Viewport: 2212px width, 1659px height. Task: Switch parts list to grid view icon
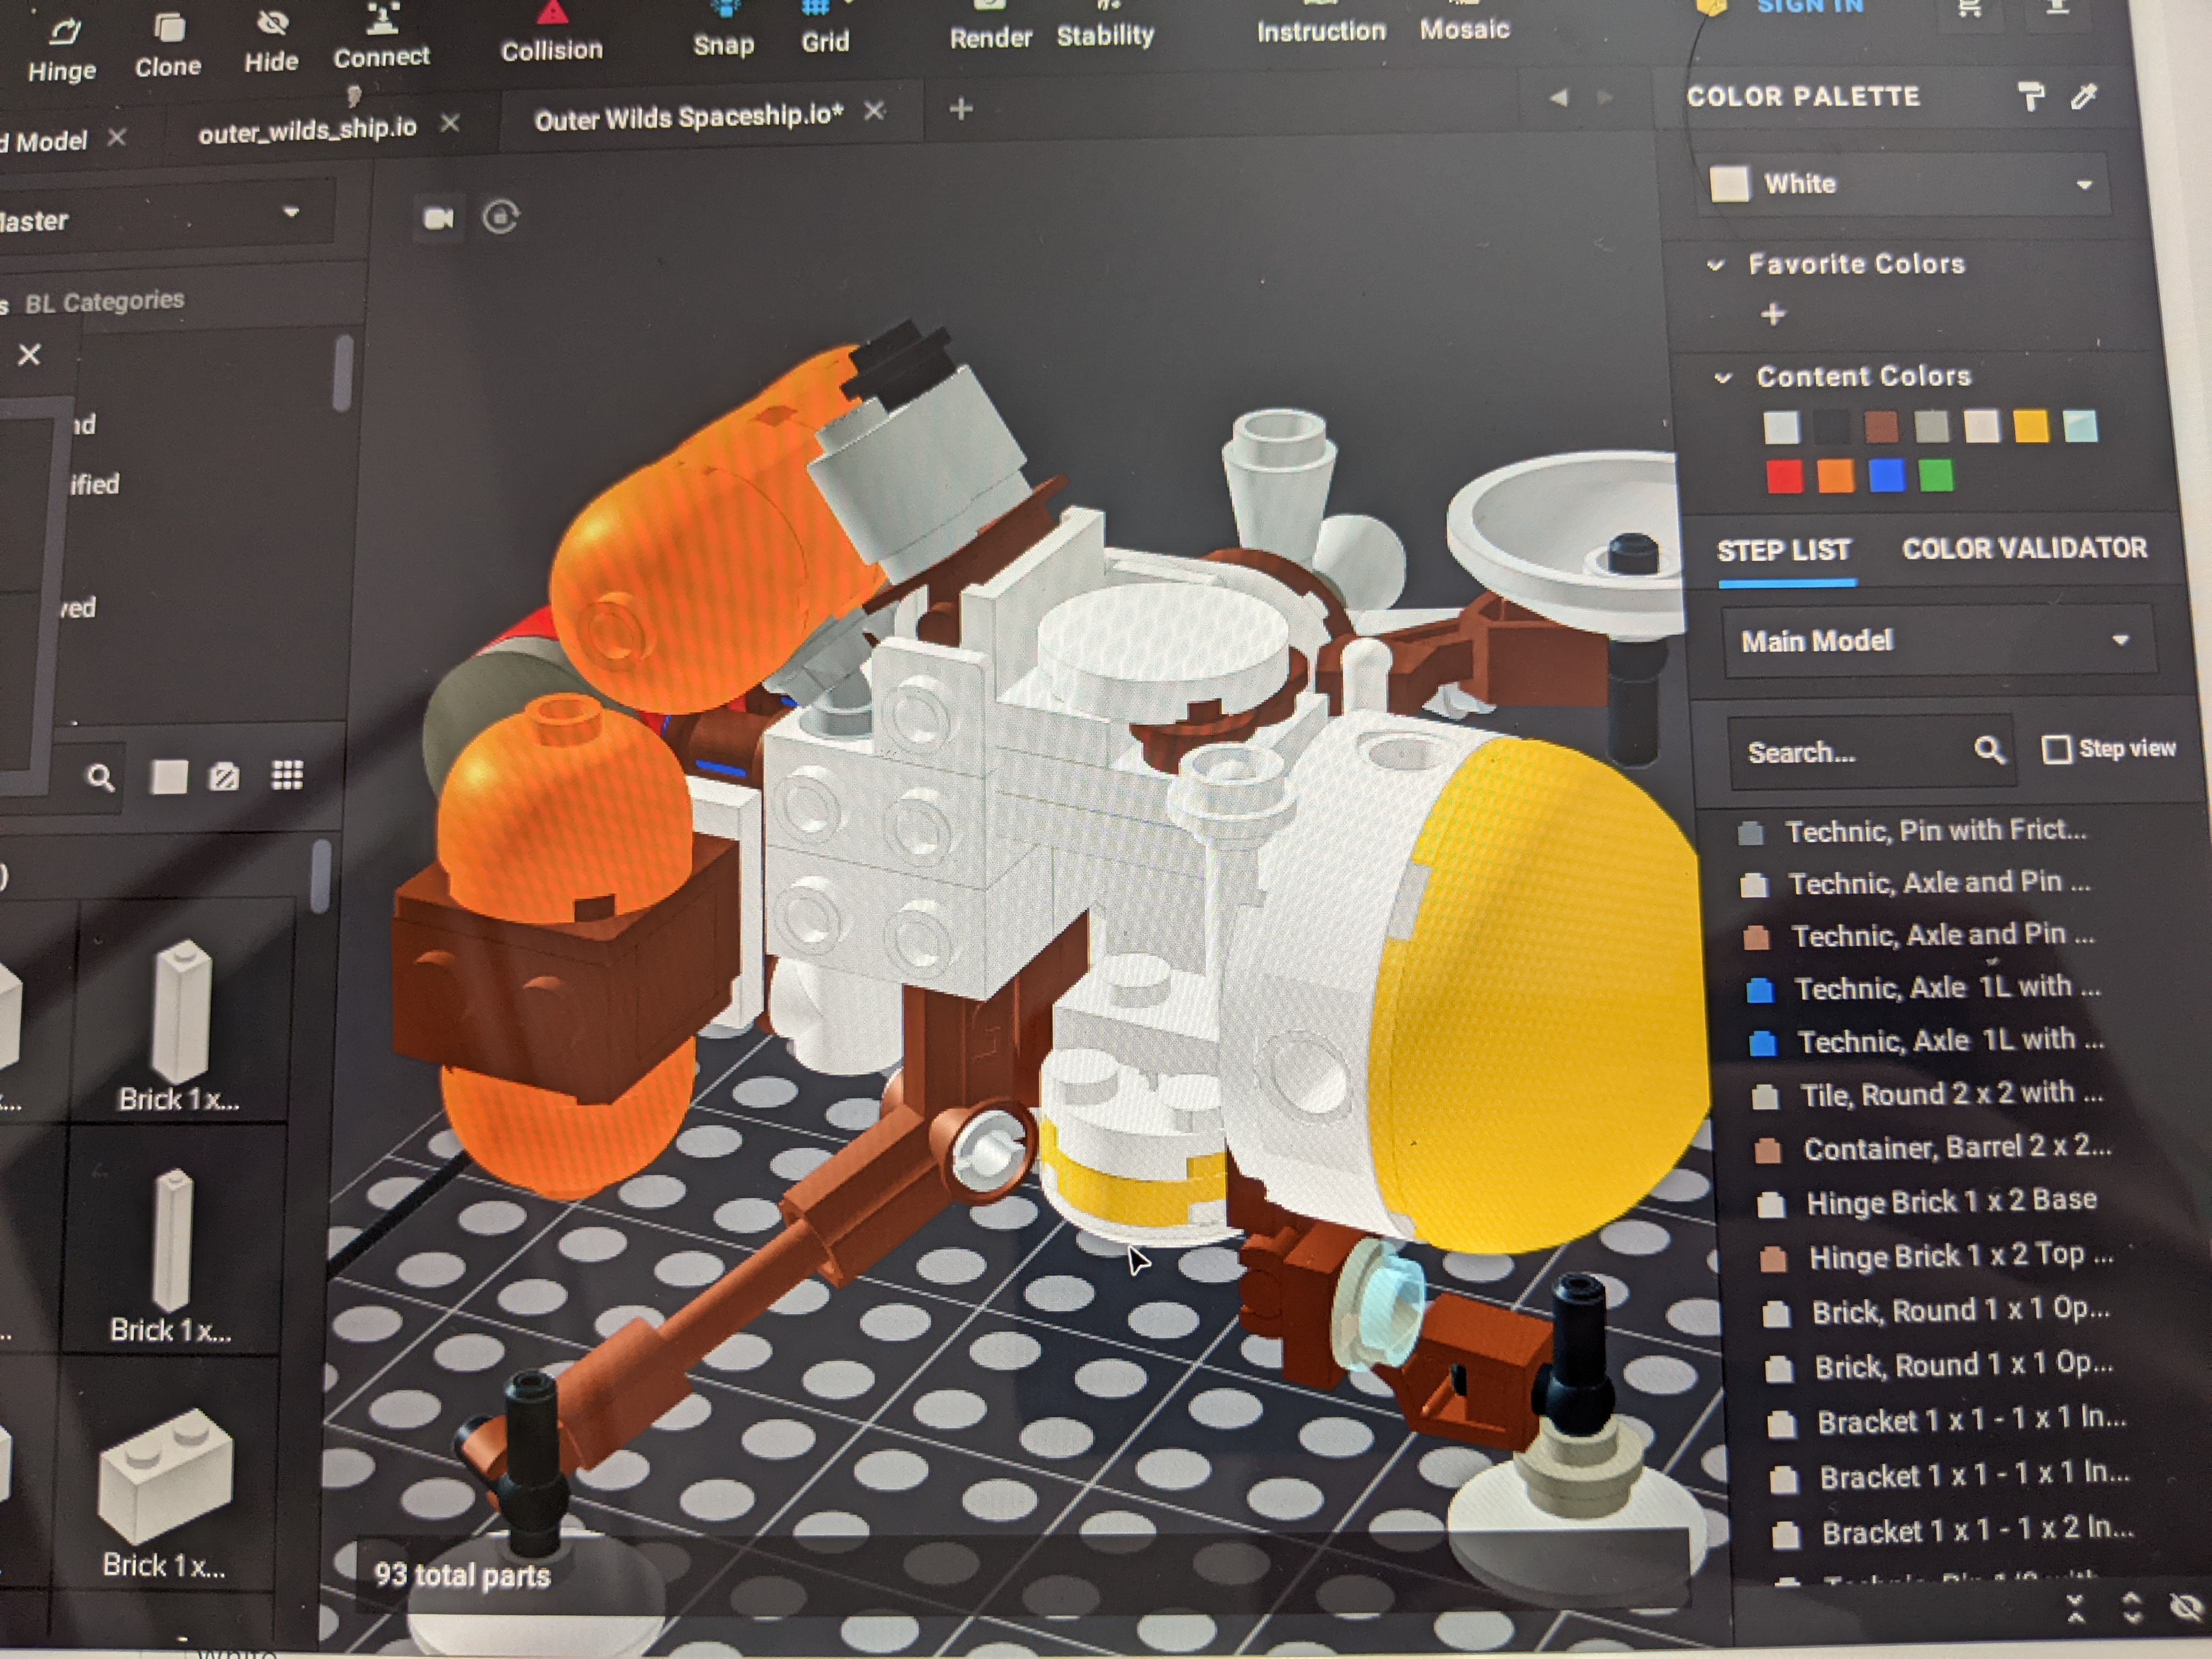[x=287, y=775]
